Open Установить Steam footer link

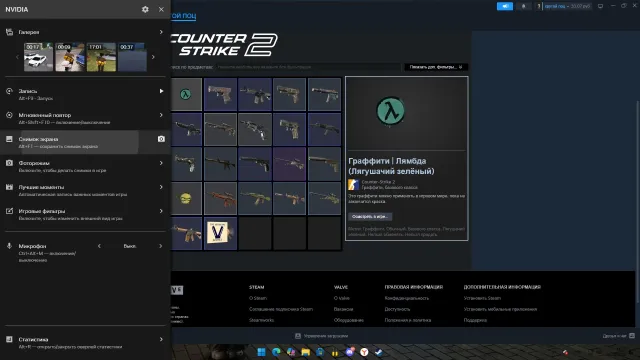tap(482, 298)
